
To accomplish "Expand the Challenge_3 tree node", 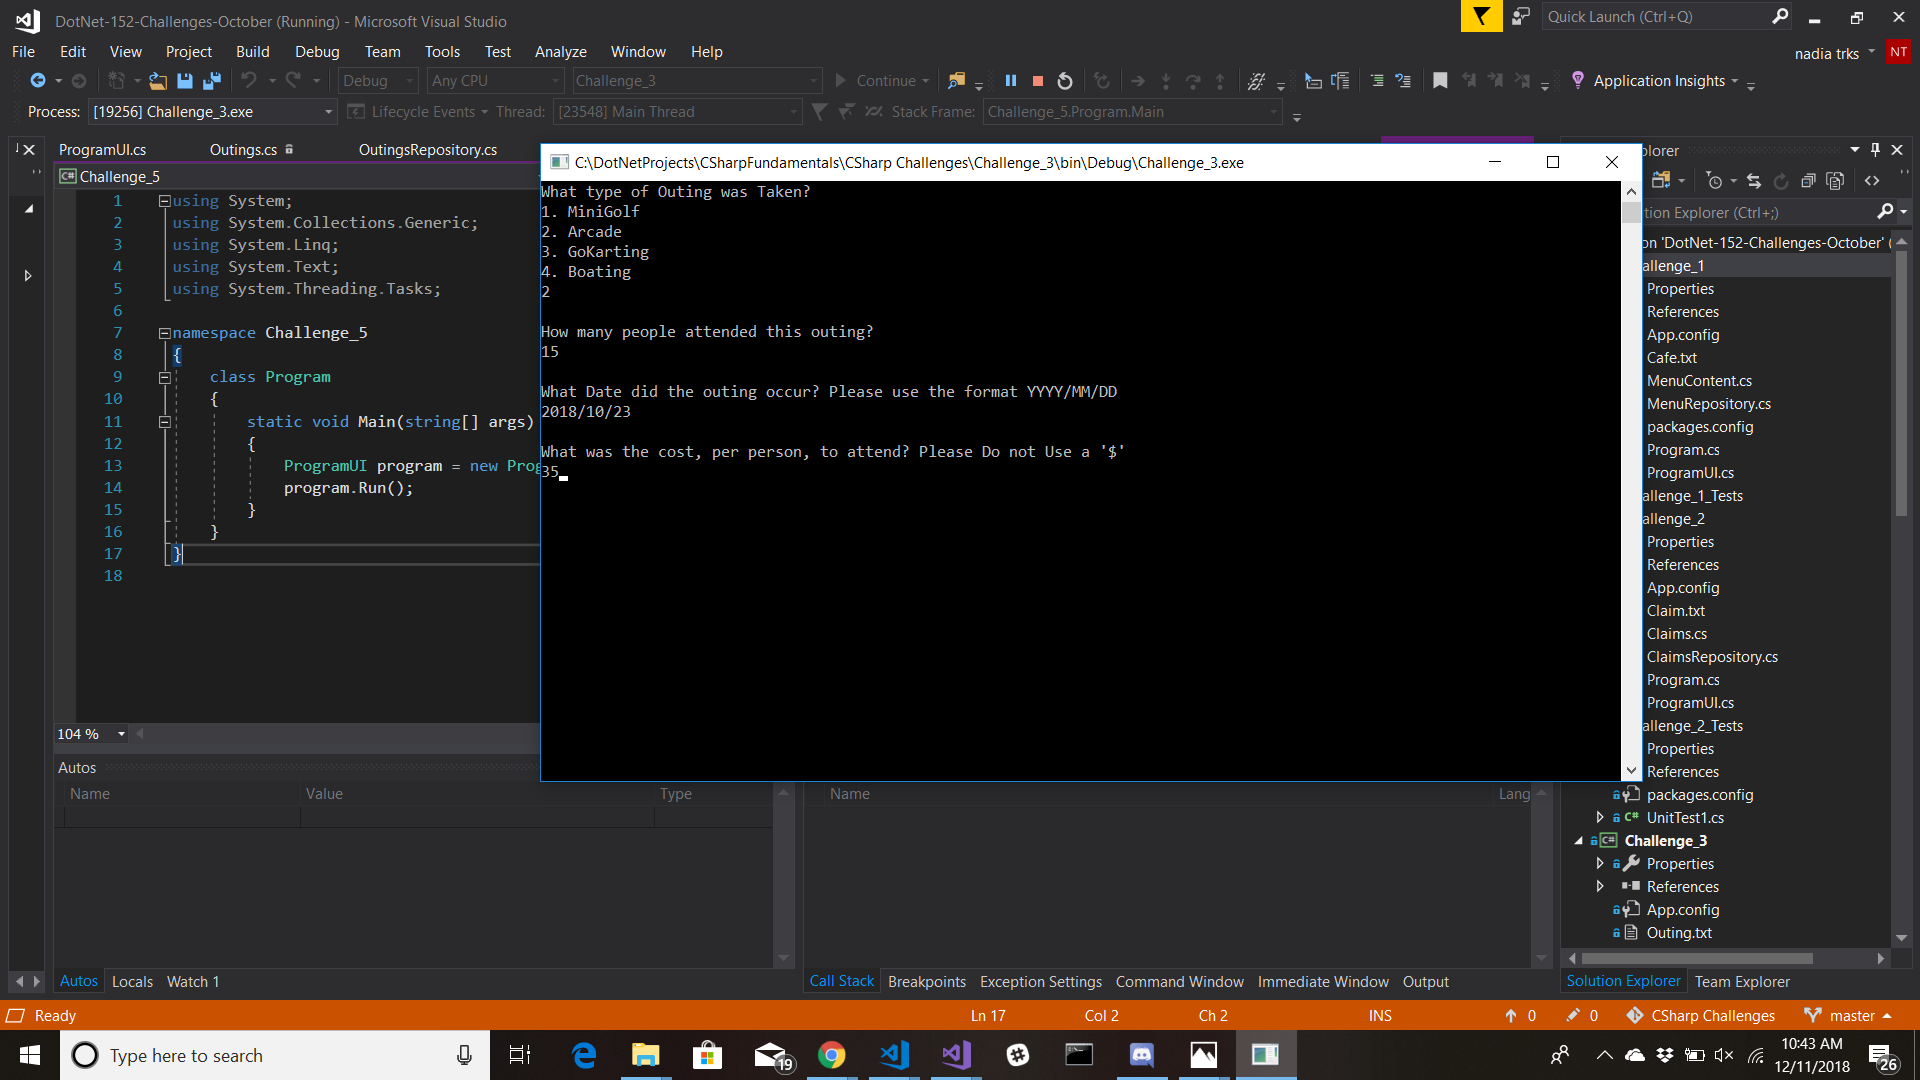I will pos(1580,840).
